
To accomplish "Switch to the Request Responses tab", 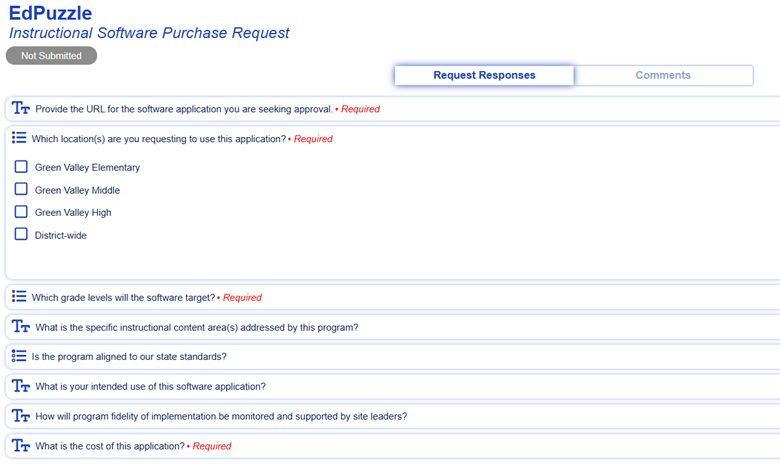I will pyautogui.click(x=484, y=75).
